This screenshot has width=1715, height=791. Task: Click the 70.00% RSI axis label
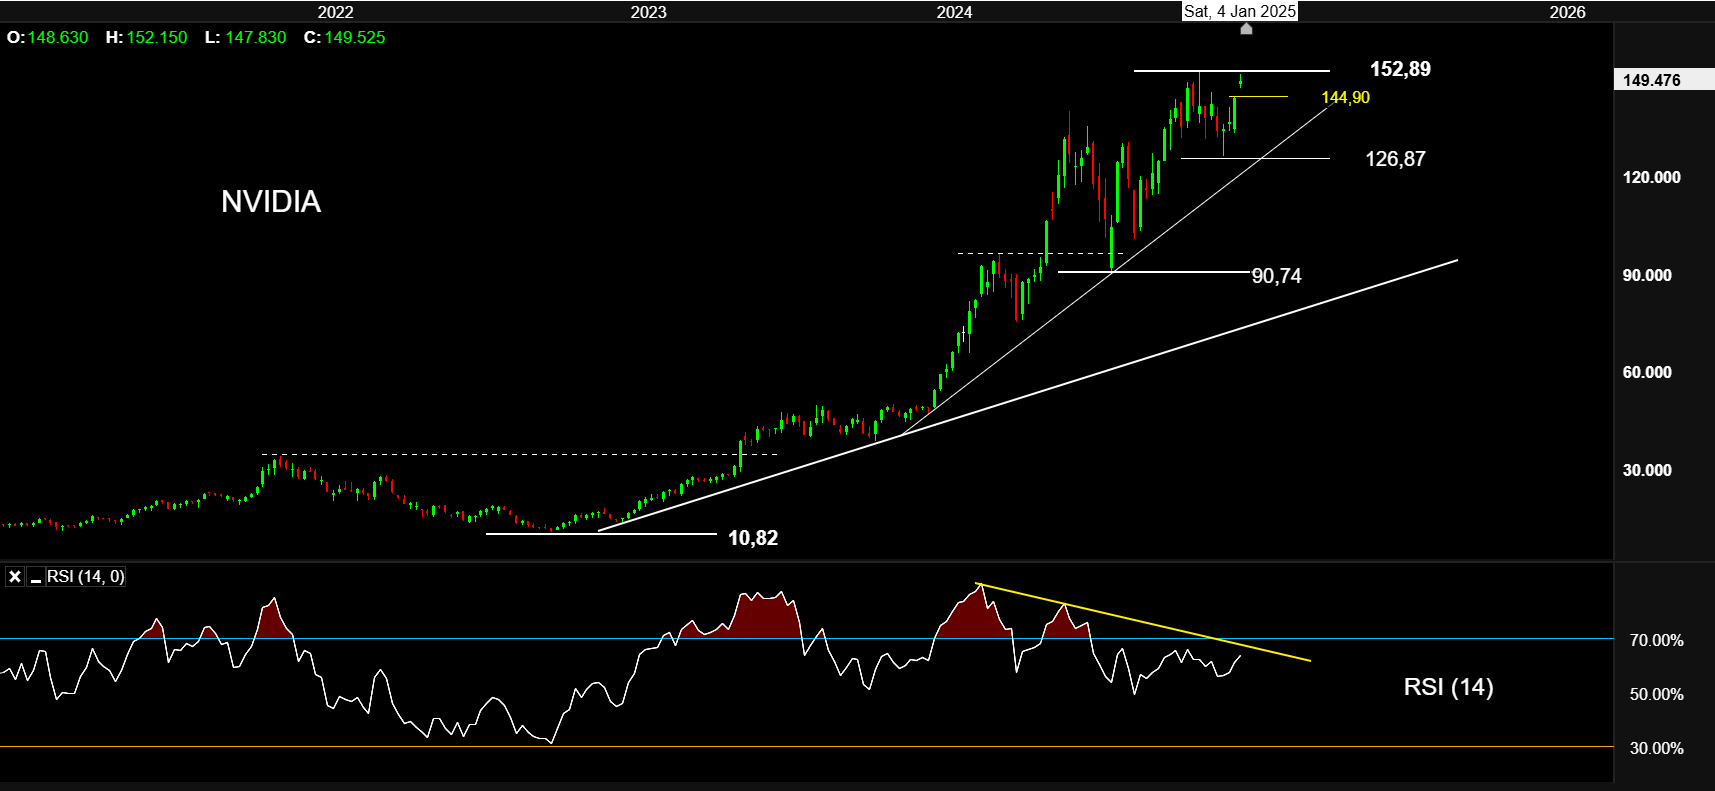tap(1657, 640)
